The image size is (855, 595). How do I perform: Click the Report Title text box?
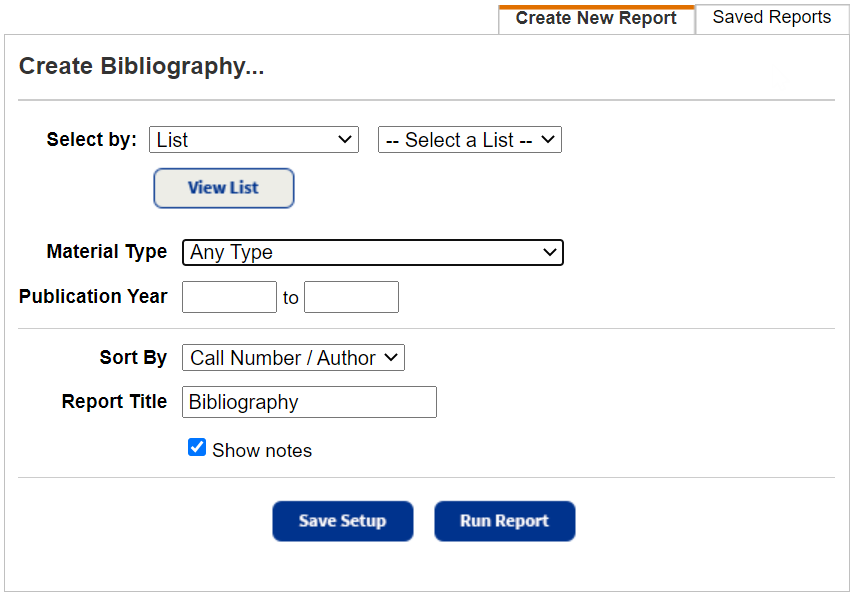[x=308, y=402]
